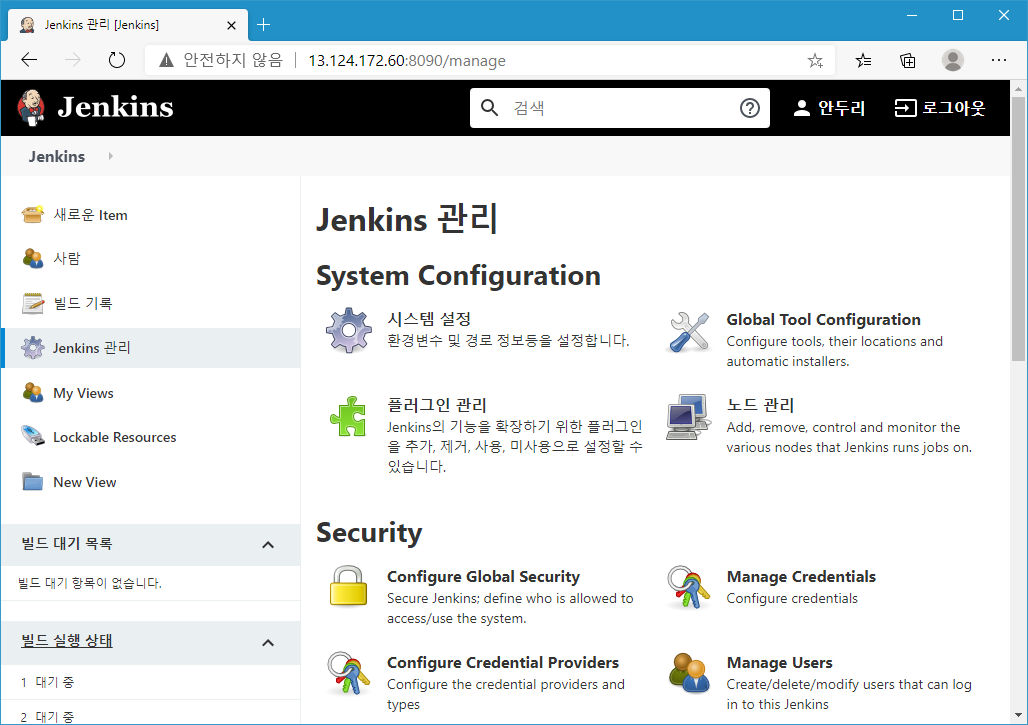Click the gear icon beside Jenkins 관리 in sidebar
This screenshot has width=1028, height=725.
point(32,347)
